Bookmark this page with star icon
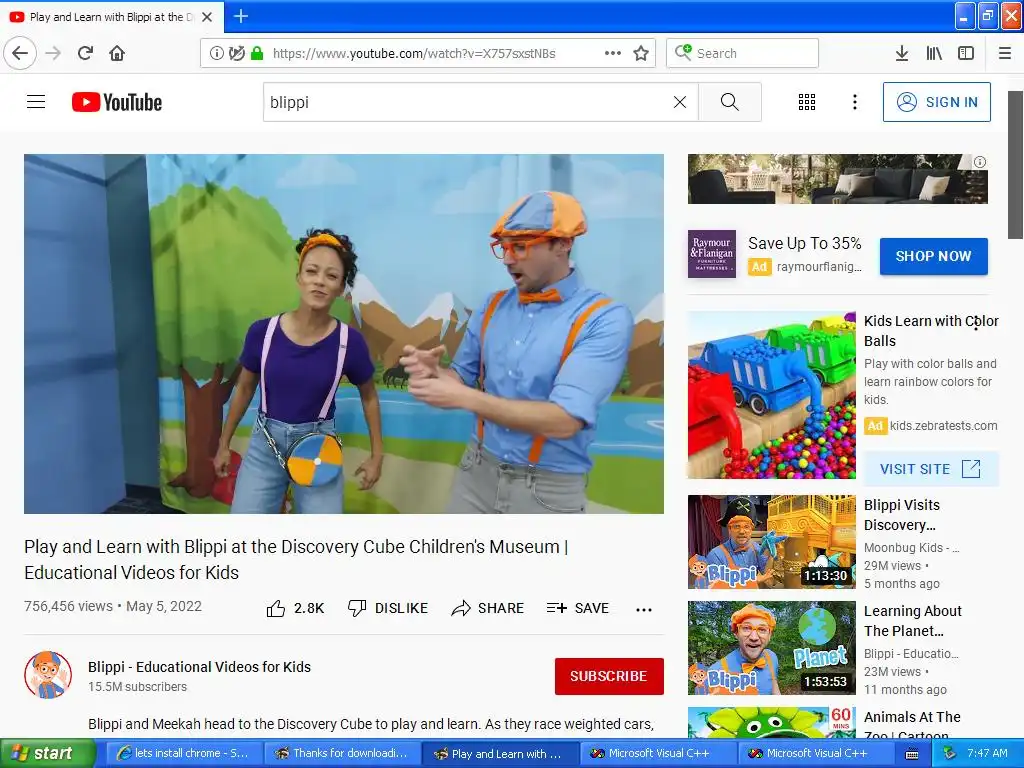Viewport: 1024px width, 768px height. [x=641, y=53]
